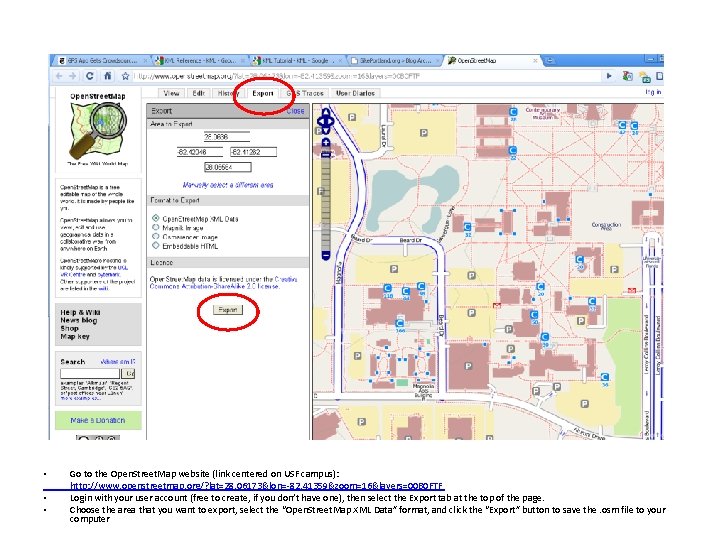Click Make a Donation

[98, 420]
